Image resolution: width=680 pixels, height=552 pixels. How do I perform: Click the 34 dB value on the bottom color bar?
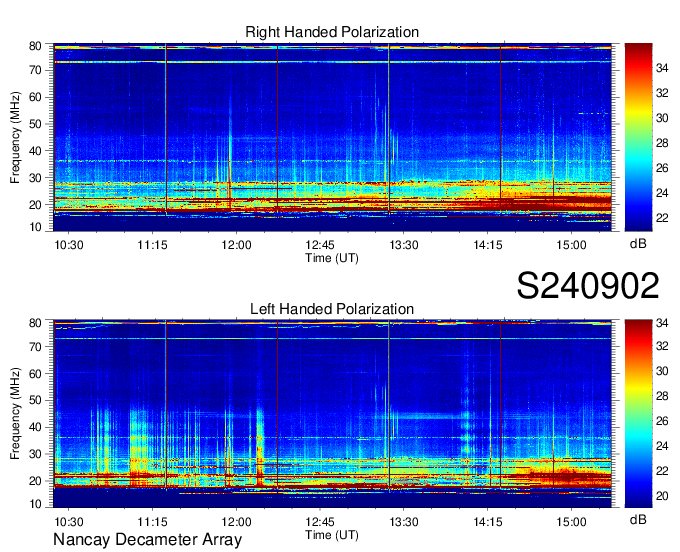point(662,323)
